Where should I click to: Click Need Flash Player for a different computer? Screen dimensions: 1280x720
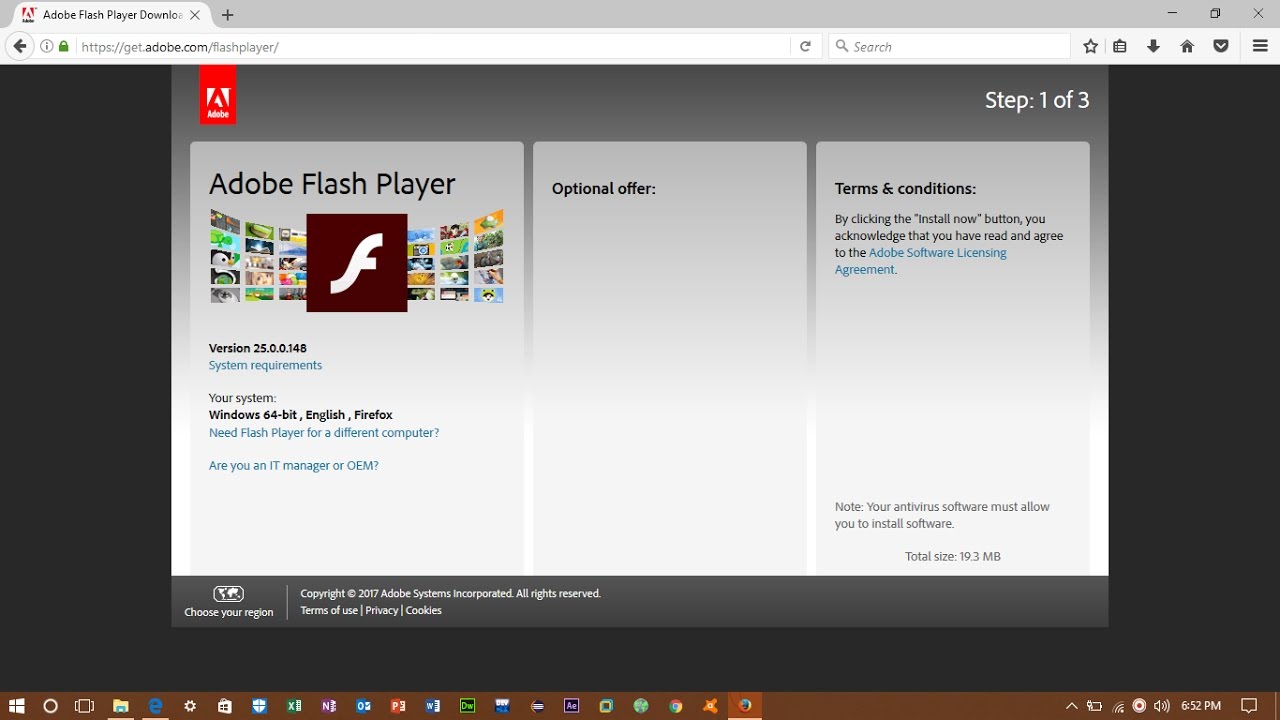pyautogui.click(x=324, y=433)
